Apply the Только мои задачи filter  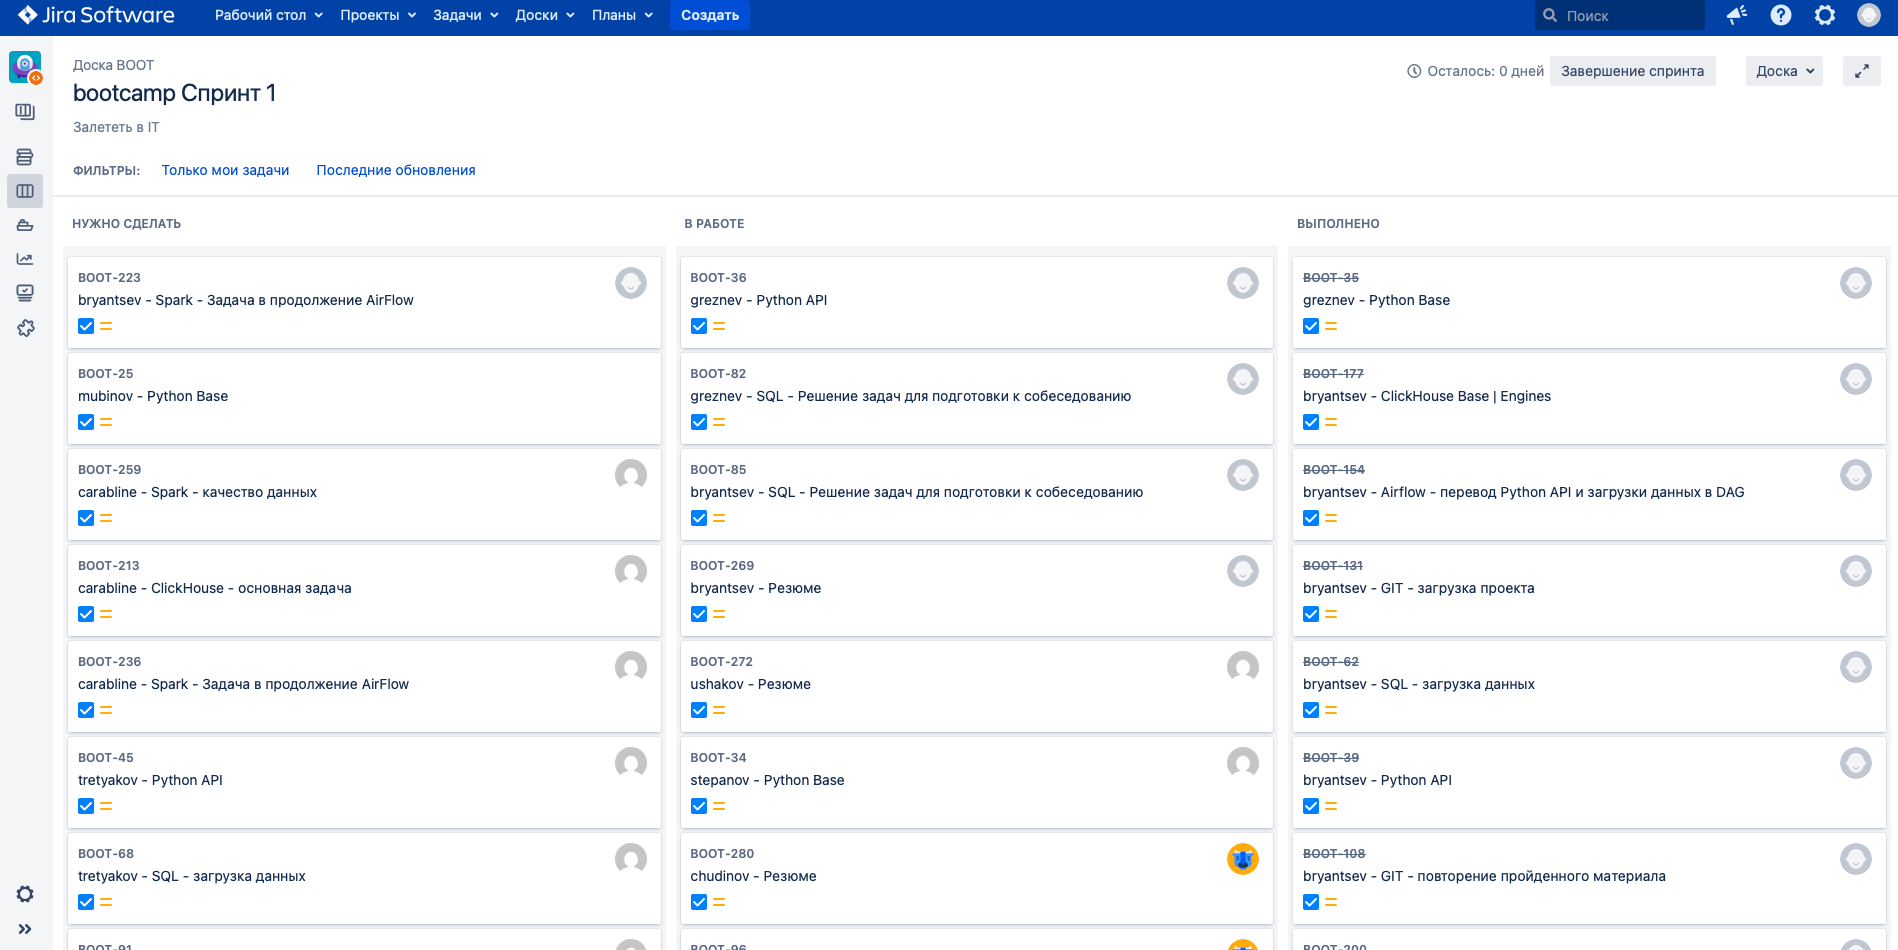(x=225, y=170)
